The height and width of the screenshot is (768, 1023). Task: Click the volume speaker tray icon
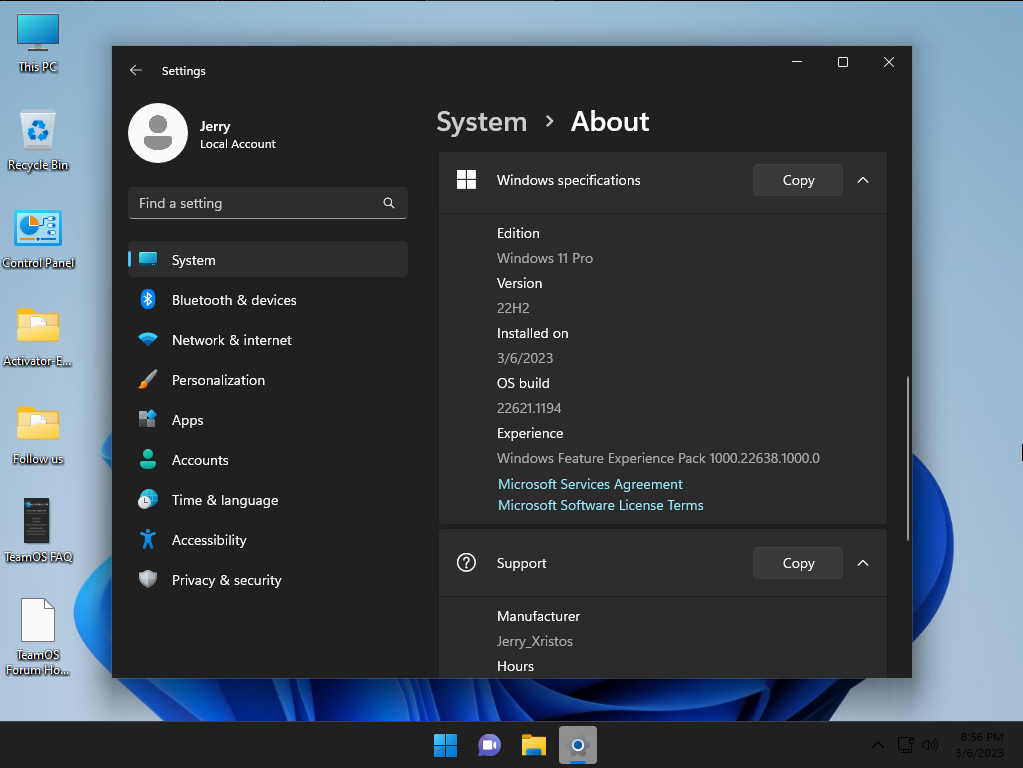(930, 745)
